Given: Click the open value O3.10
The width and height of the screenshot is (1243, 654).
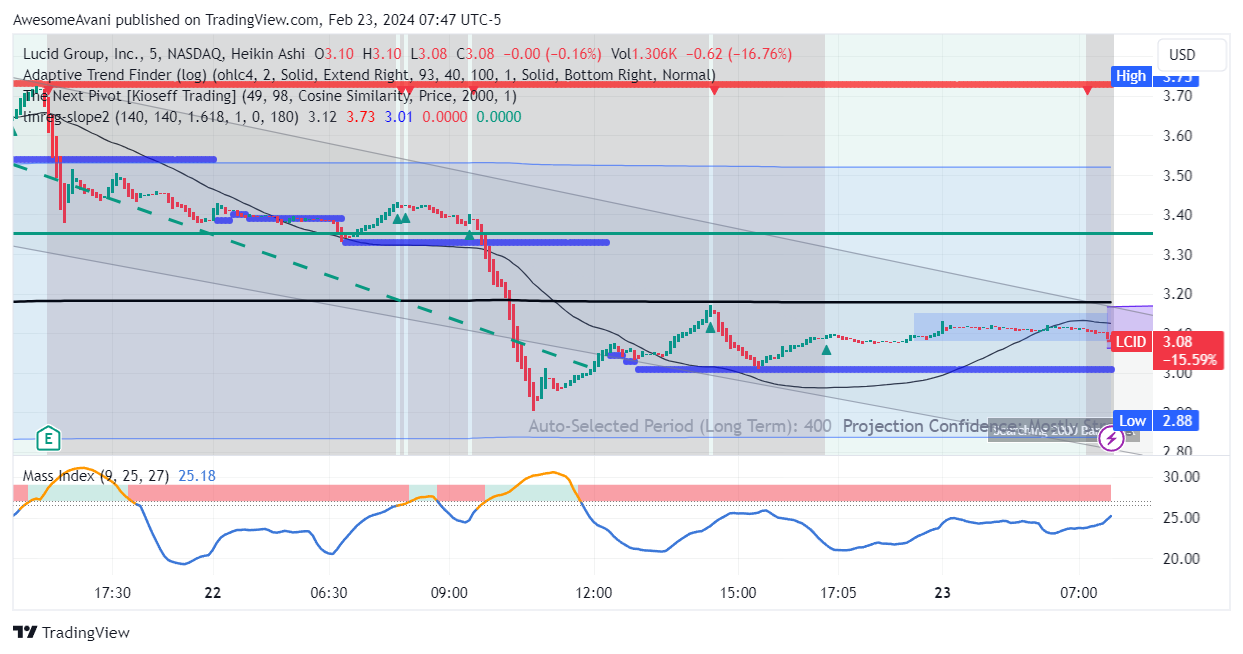Looking at the screenshot, I should click(x=334, y=54).
